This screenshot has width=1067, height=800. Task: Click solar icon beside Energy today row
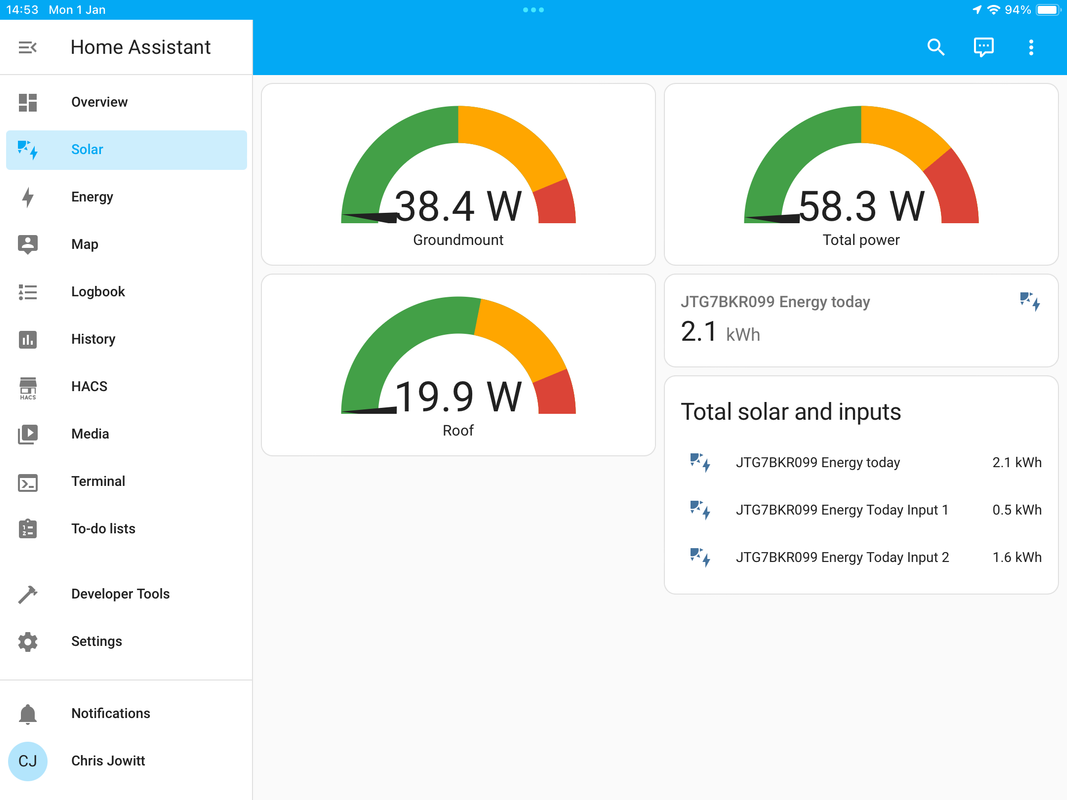coord(700,463)
